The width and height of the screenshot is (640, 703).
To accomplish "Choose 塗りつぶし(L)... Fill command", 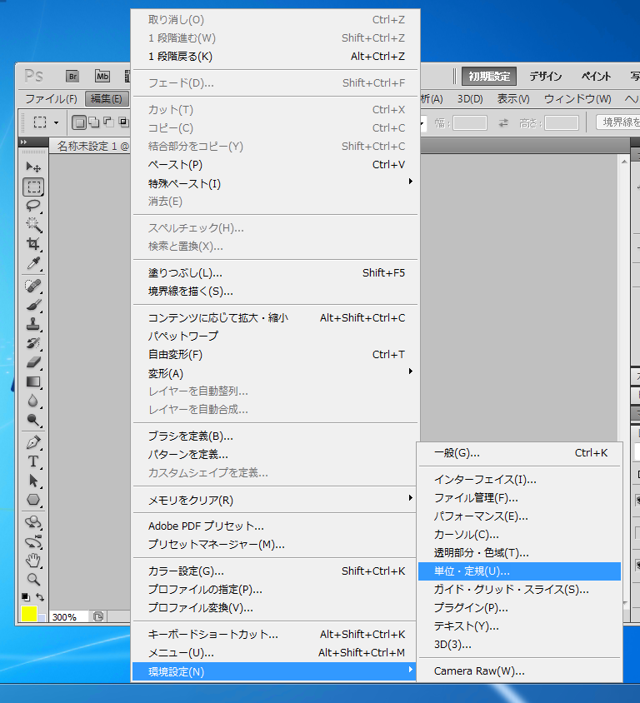I will click(x=275, y=273).
